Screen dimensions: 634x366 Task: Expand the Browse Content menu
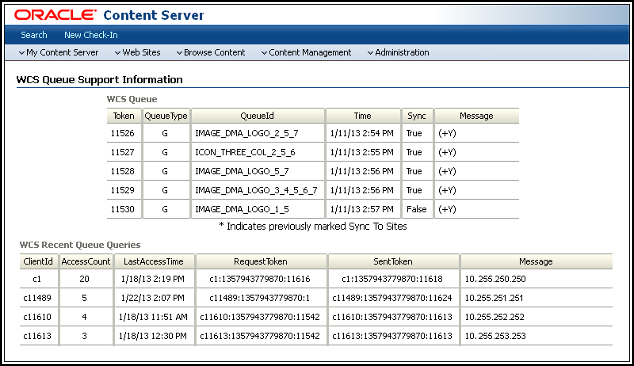point(211,53)
